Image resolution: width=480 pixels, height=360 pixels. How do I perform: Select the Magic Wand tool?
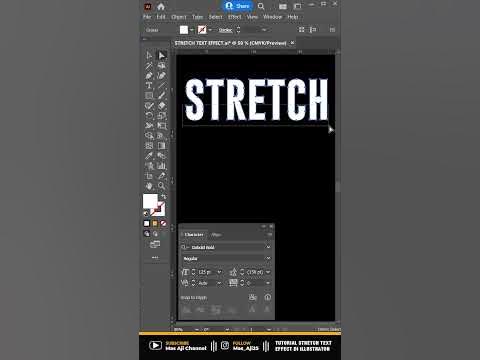click(x=149, y=65)
